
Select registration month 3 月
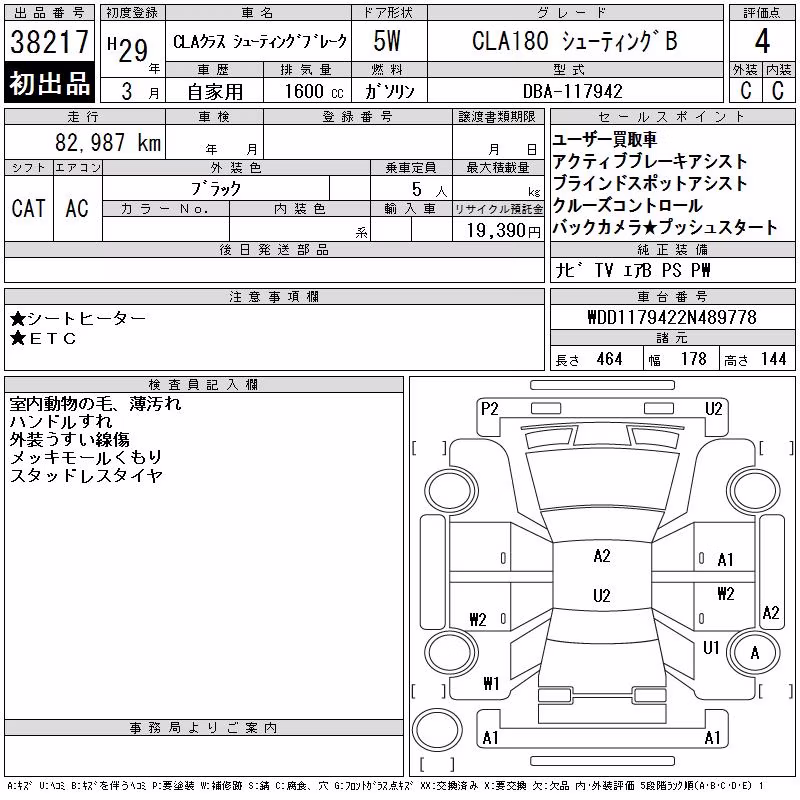click(x=140, y=91)
